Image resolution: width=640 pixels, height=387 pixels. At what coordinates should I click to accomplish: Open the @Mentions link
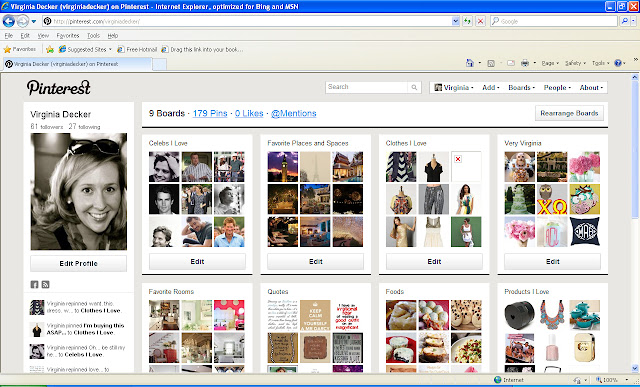coord(293,113)
